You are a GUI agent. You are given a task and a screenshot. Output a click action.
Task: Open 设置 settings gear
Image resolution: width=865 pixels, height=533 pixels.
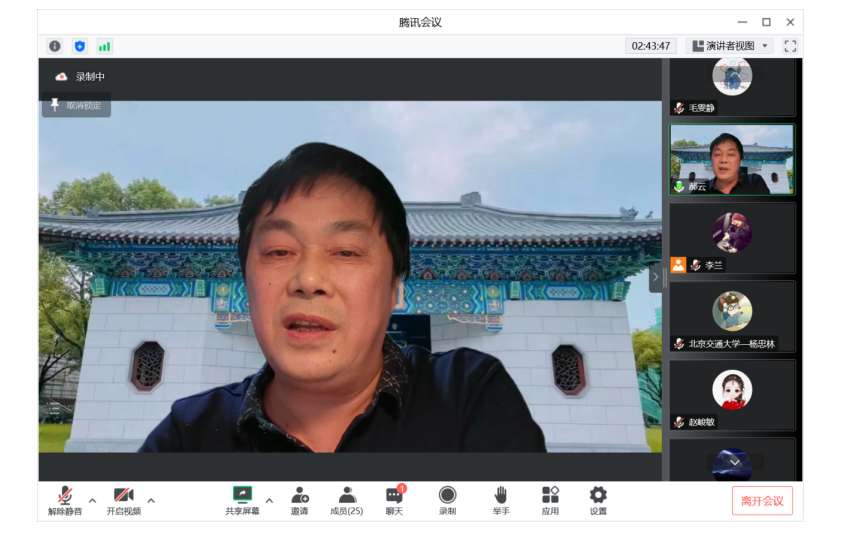tap(598, 500)
